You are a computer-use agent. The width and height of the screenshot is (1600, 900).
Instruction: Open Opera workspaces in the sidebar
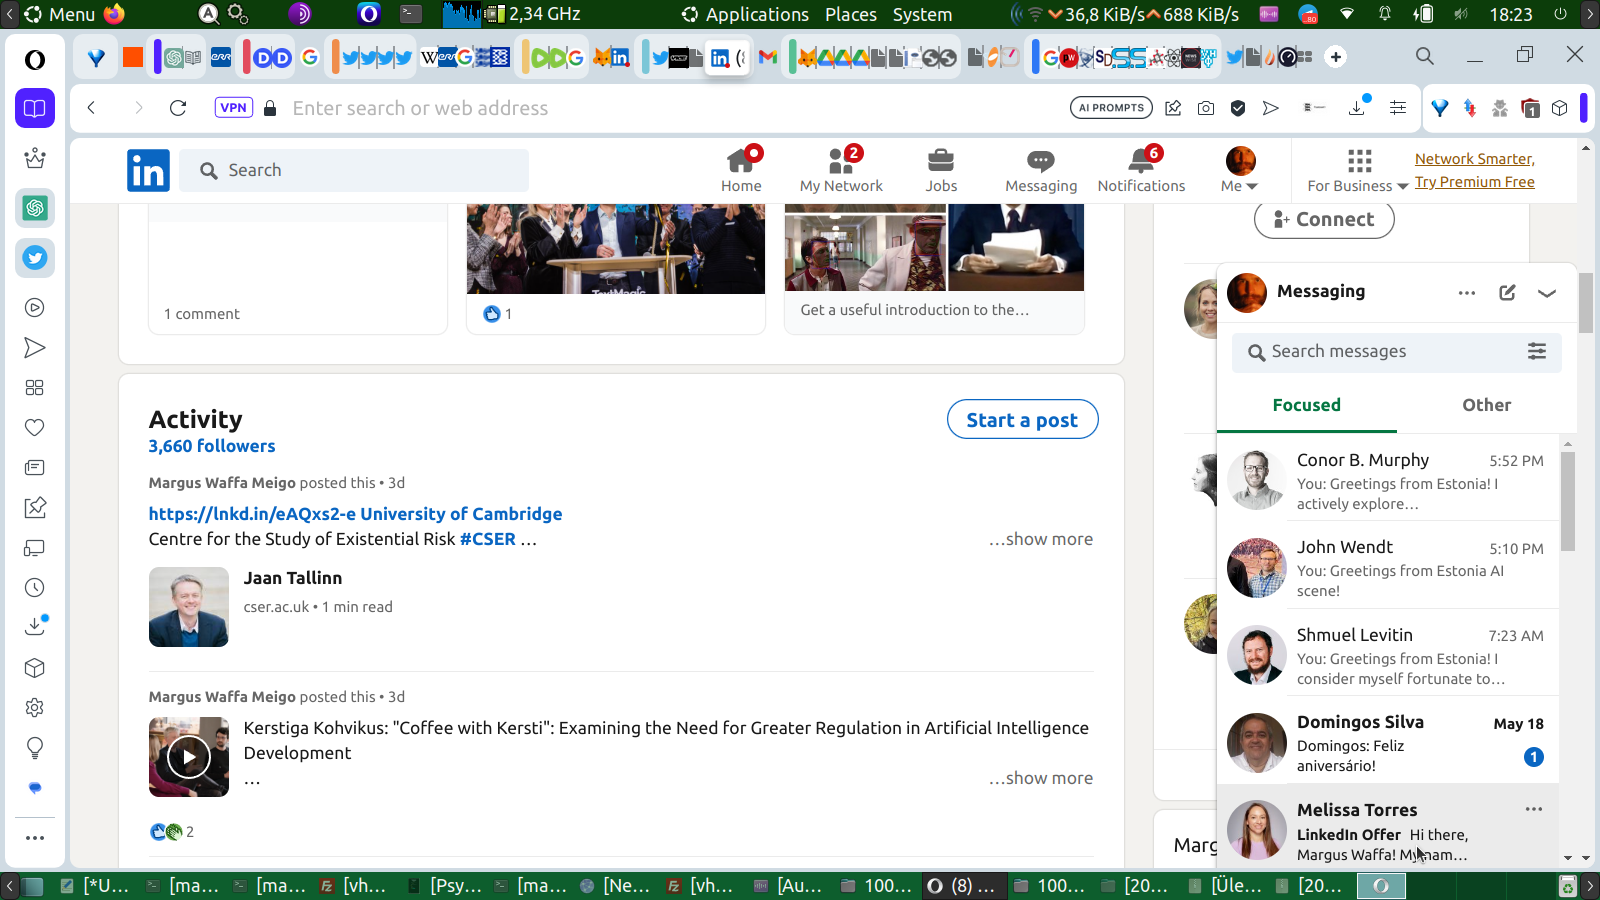35,108
